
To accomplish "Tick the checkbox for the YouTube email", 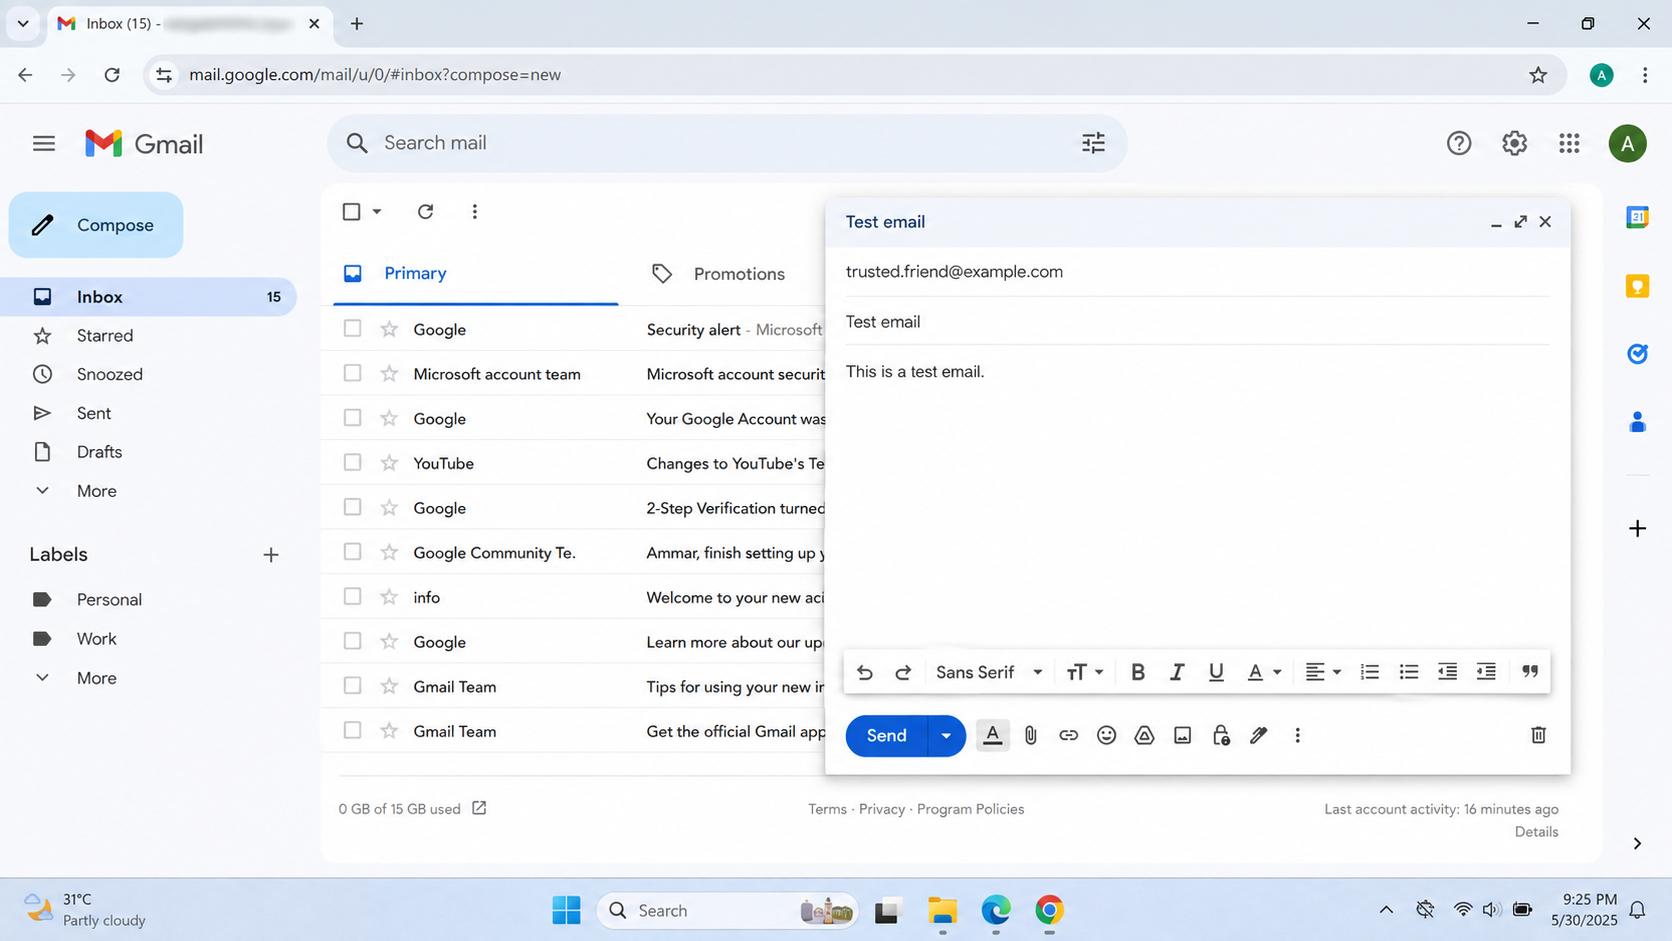I will pos(352,462).
